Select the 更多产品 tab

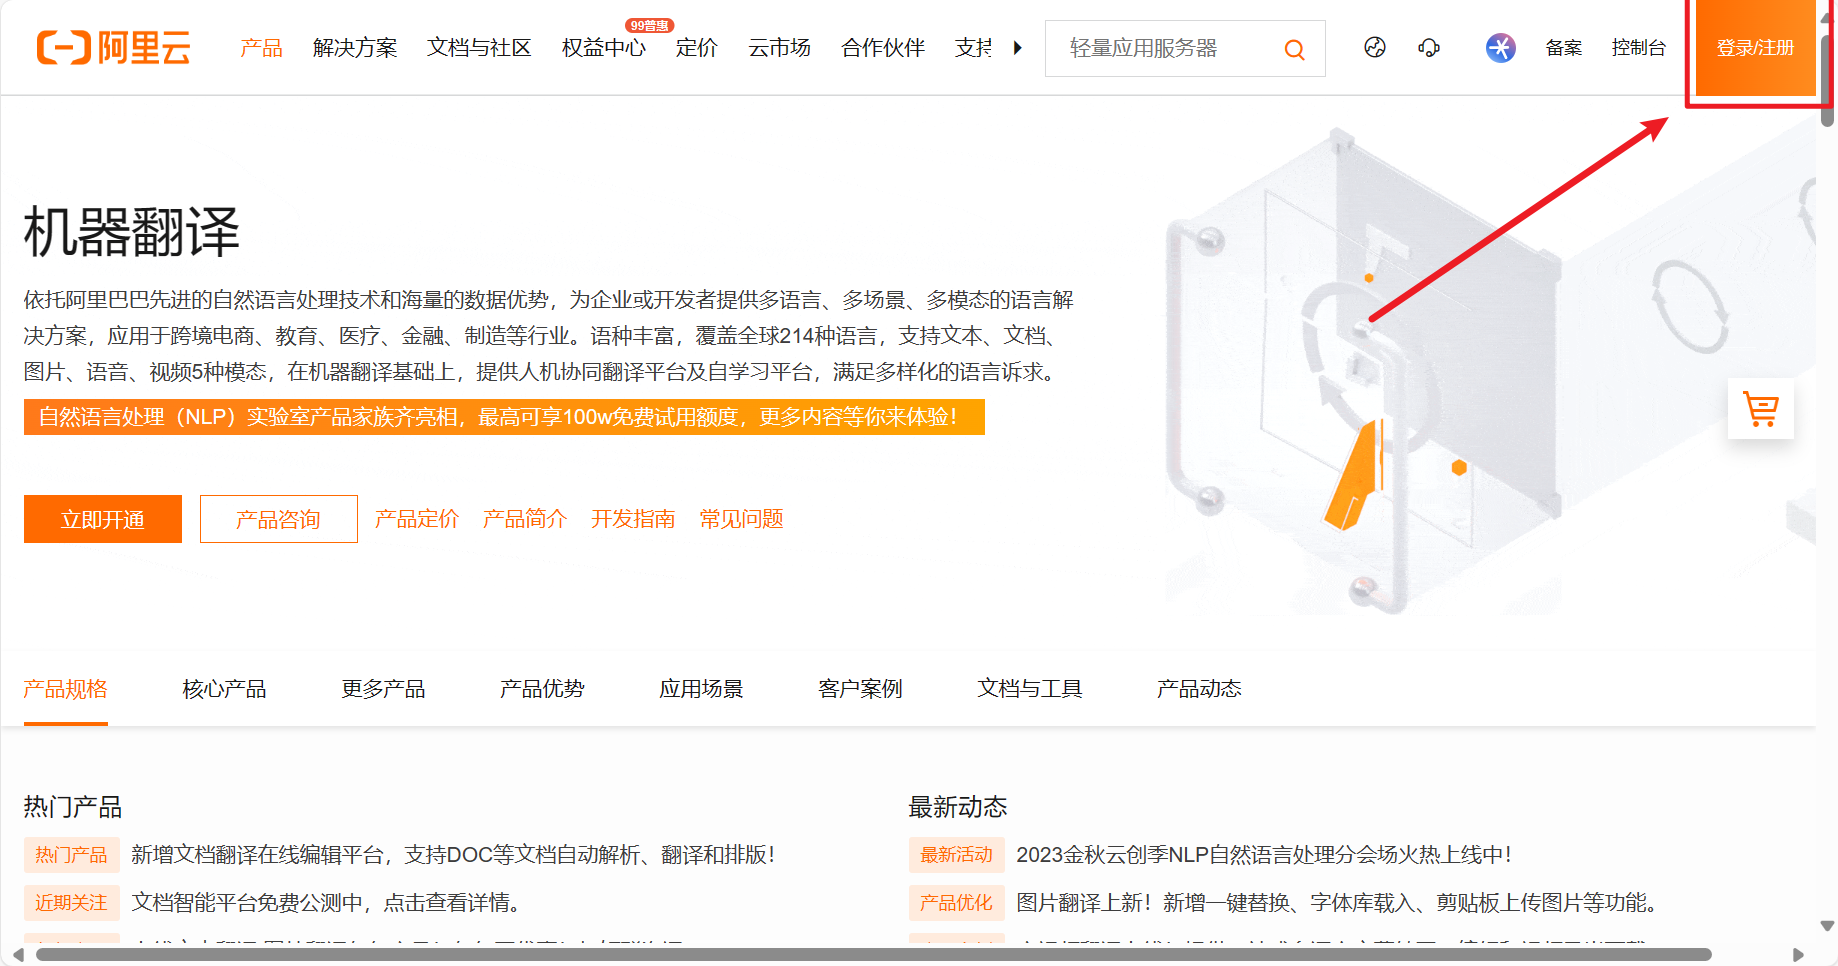click(383, 689)
